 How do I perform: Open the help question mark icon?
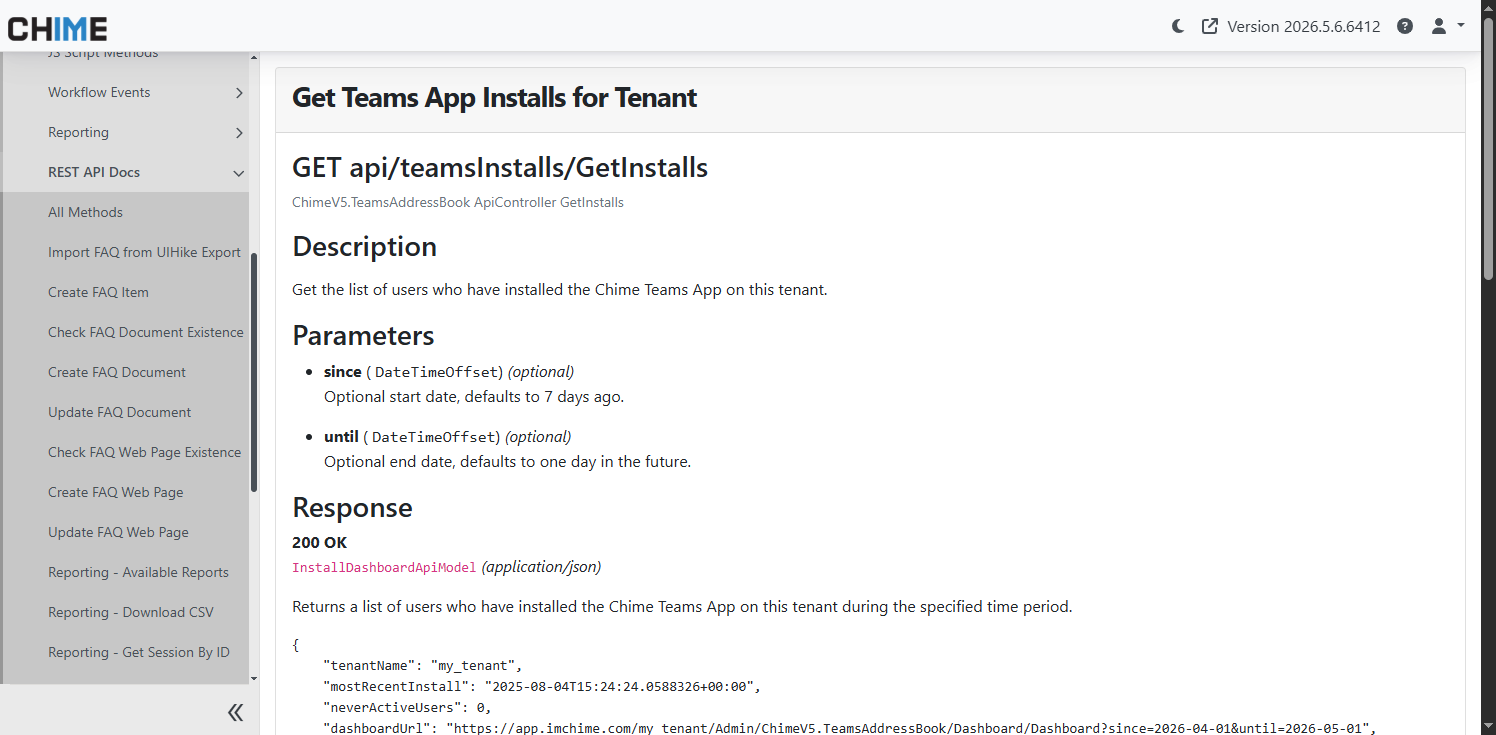tap(1405, 27)
